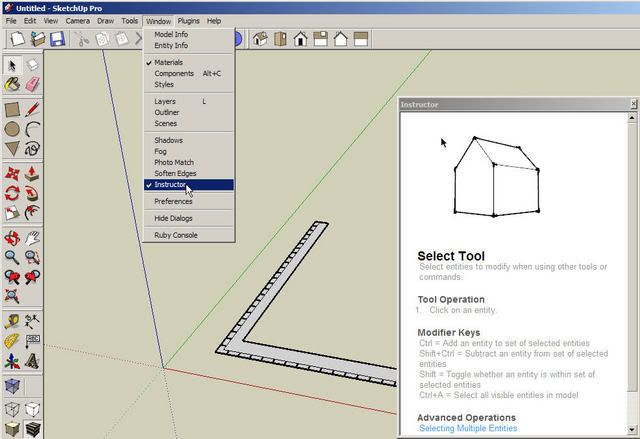
Task: Open the Selecting Multiple Entities link
Action: 467,429
